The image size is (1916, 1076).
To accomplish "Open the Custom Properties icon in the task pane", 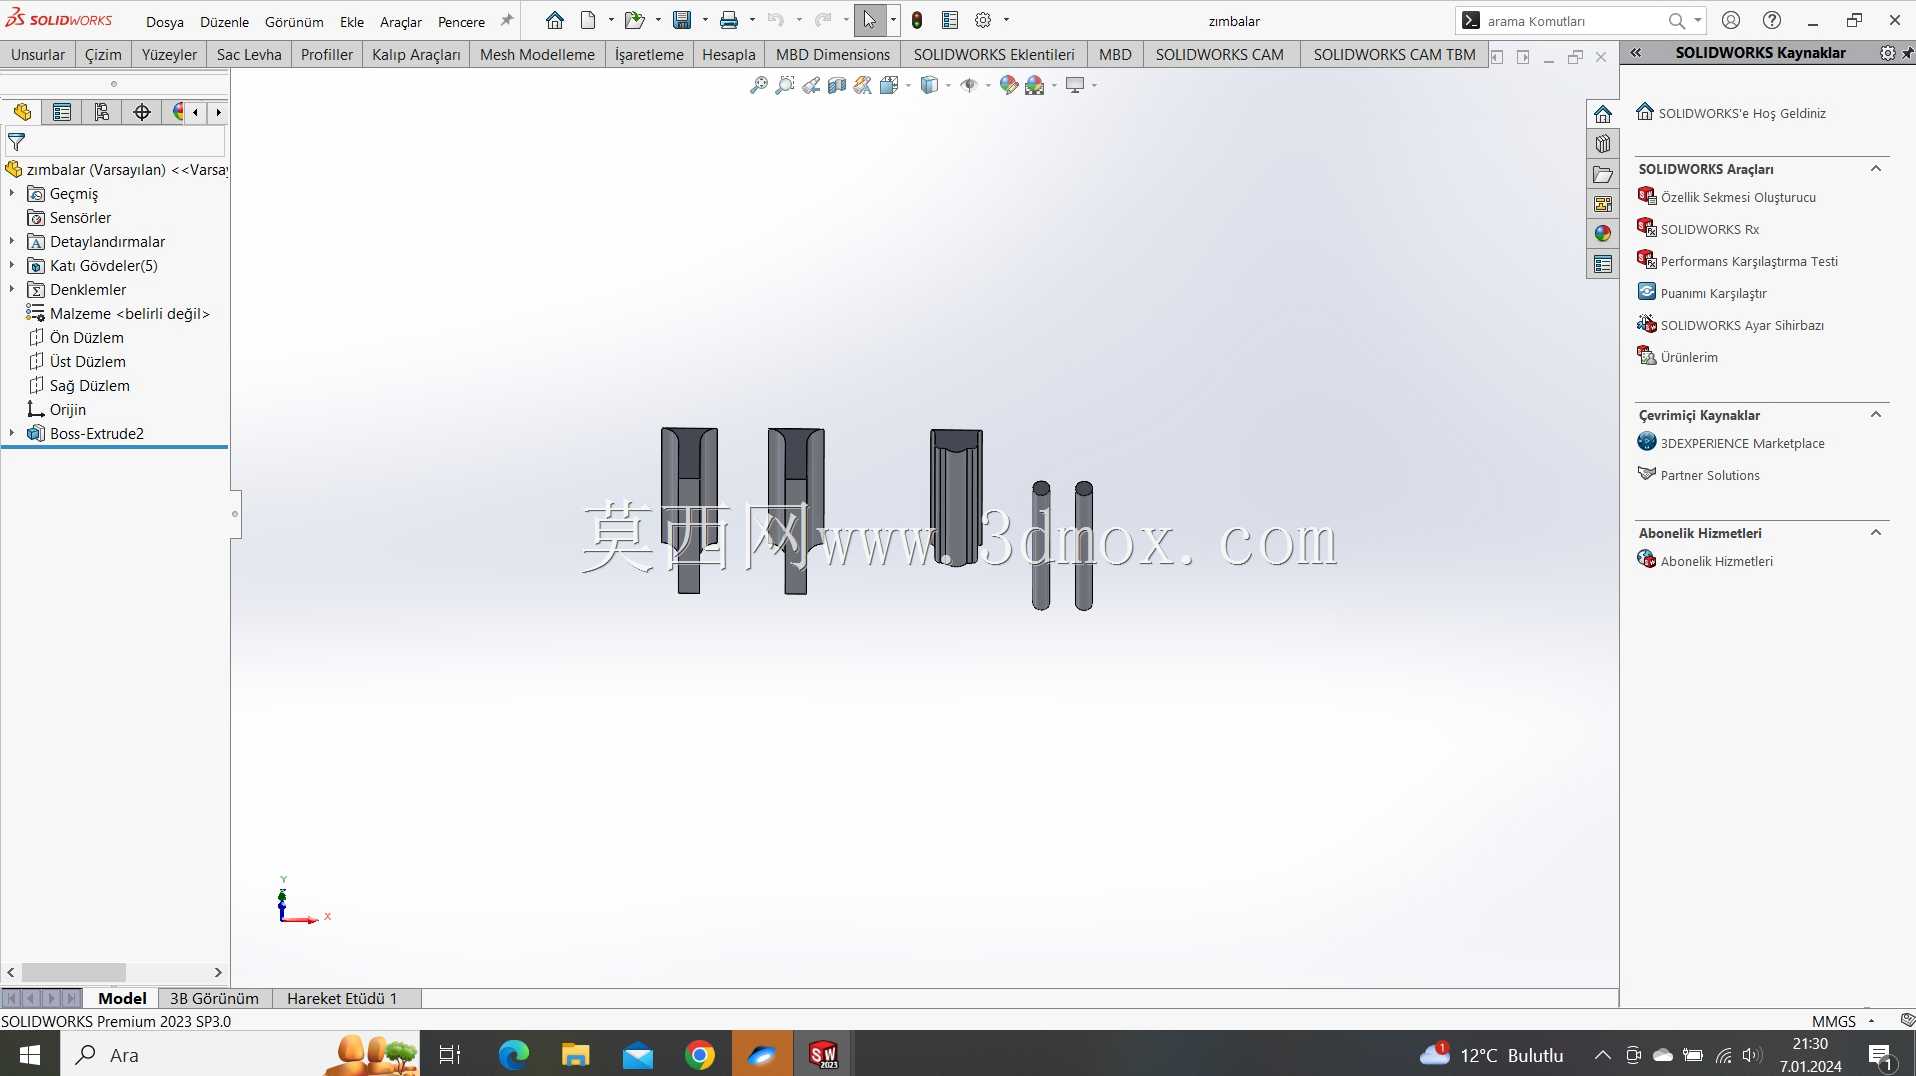I will pos(1603,264).
